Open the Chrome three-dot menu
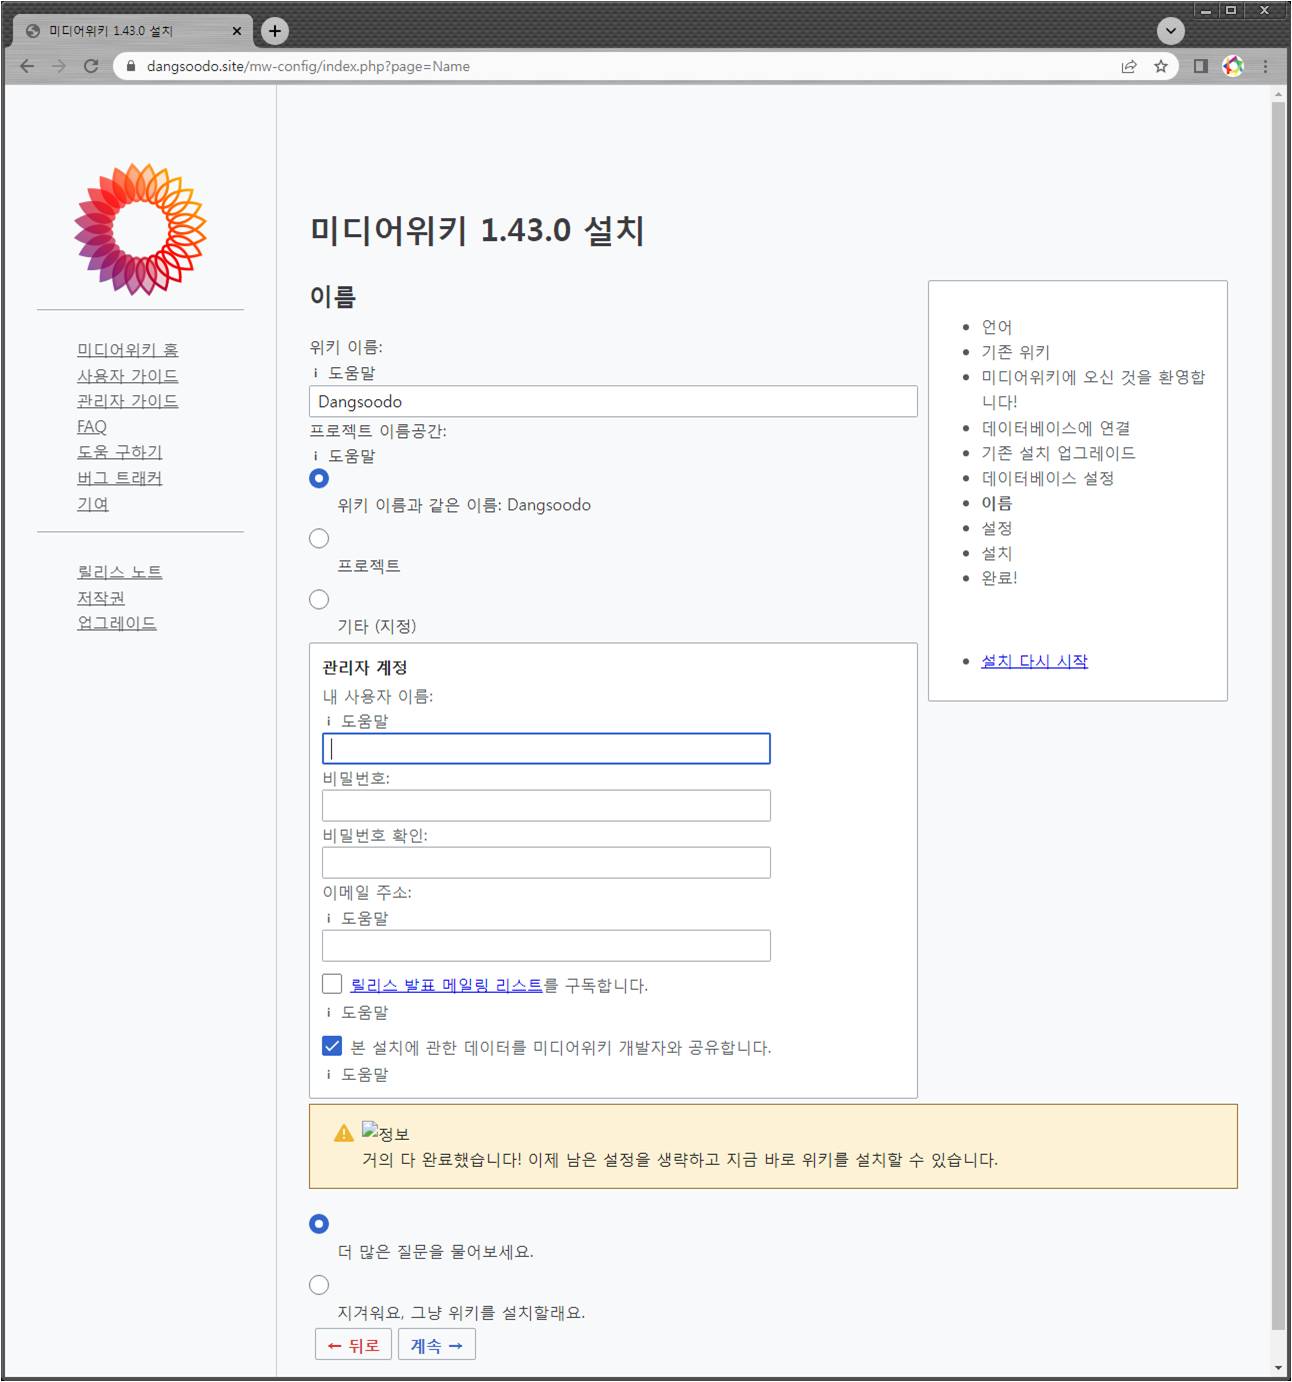This screenshot has height=1382, width=1292. pos(1265,66)
